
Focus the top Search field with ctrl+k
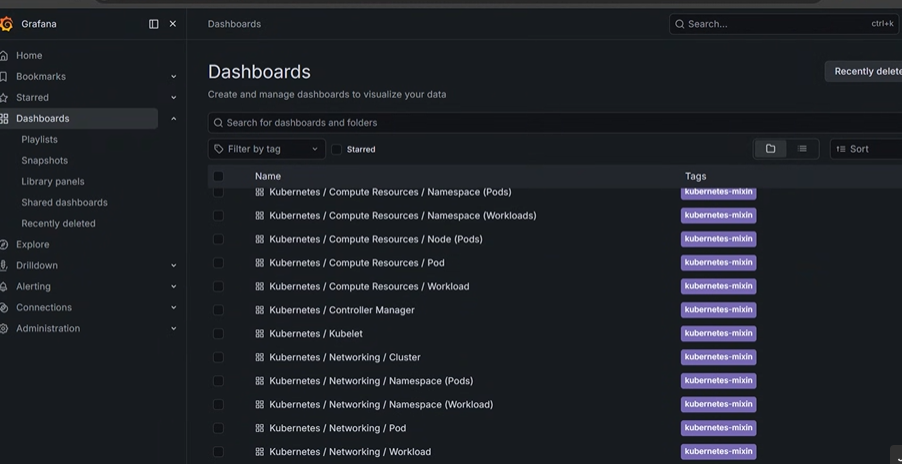[784, 24]
